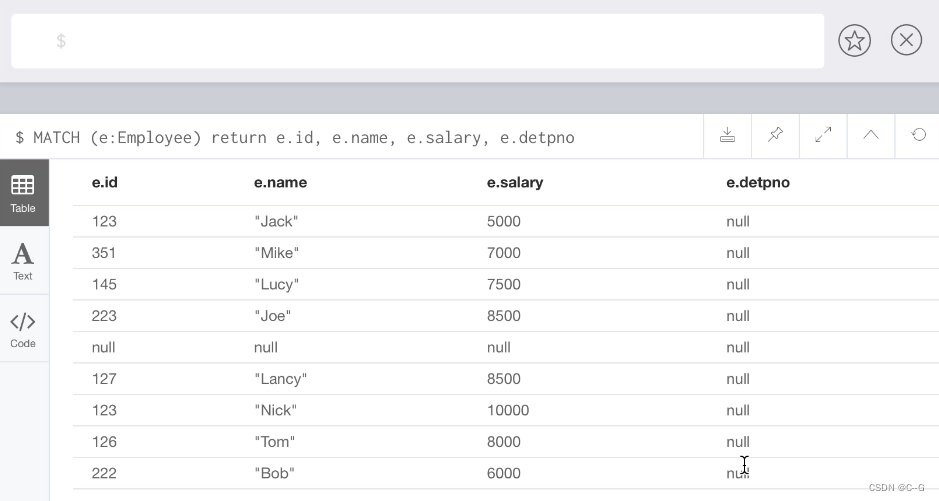Click the "Lancy" name cell
The width and height of the screenshot is (939, 501).
point(280,379)
